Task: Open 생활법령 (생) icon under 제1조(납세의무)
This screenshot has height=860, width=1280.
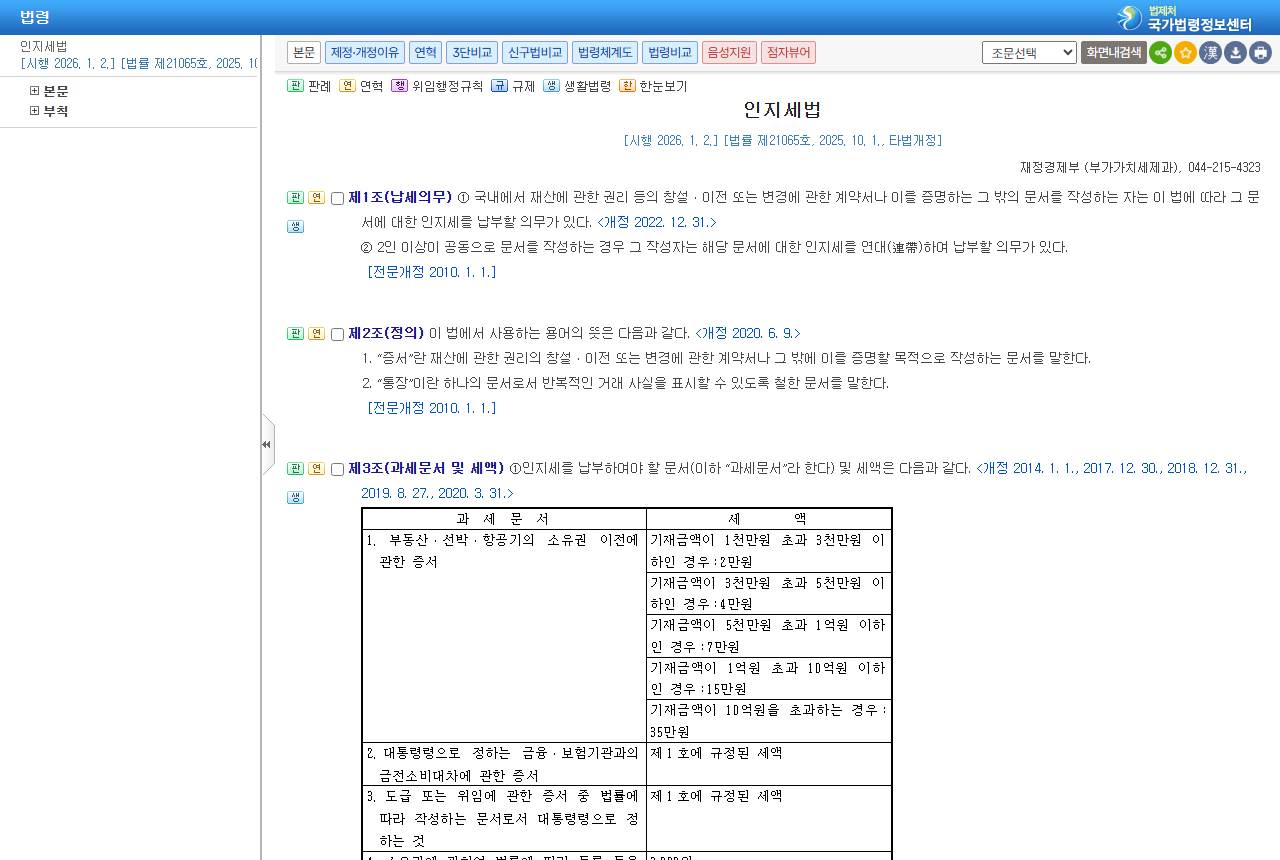Action: [295, 226]
